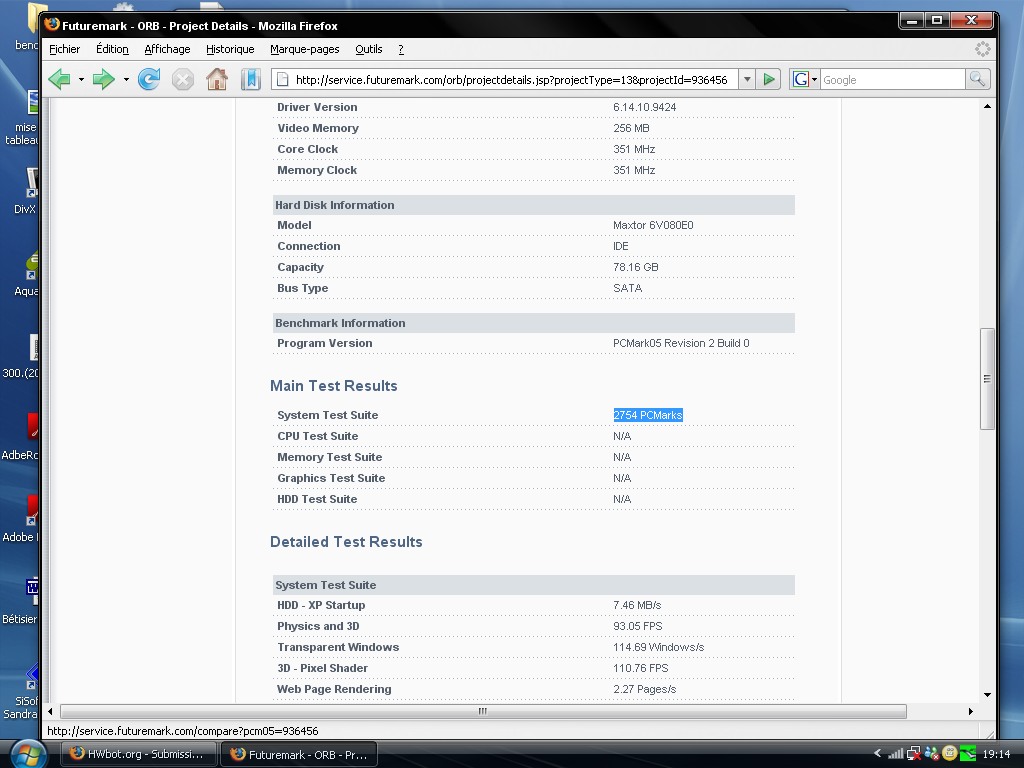
Task: Click the horizontal scrollbar left arrow
Action: click(x=50, y=711)
